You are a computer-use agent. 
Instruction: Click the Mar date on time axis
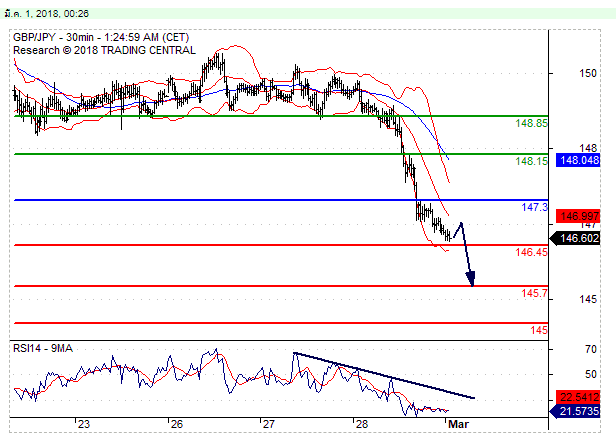(x=457, y=425)
